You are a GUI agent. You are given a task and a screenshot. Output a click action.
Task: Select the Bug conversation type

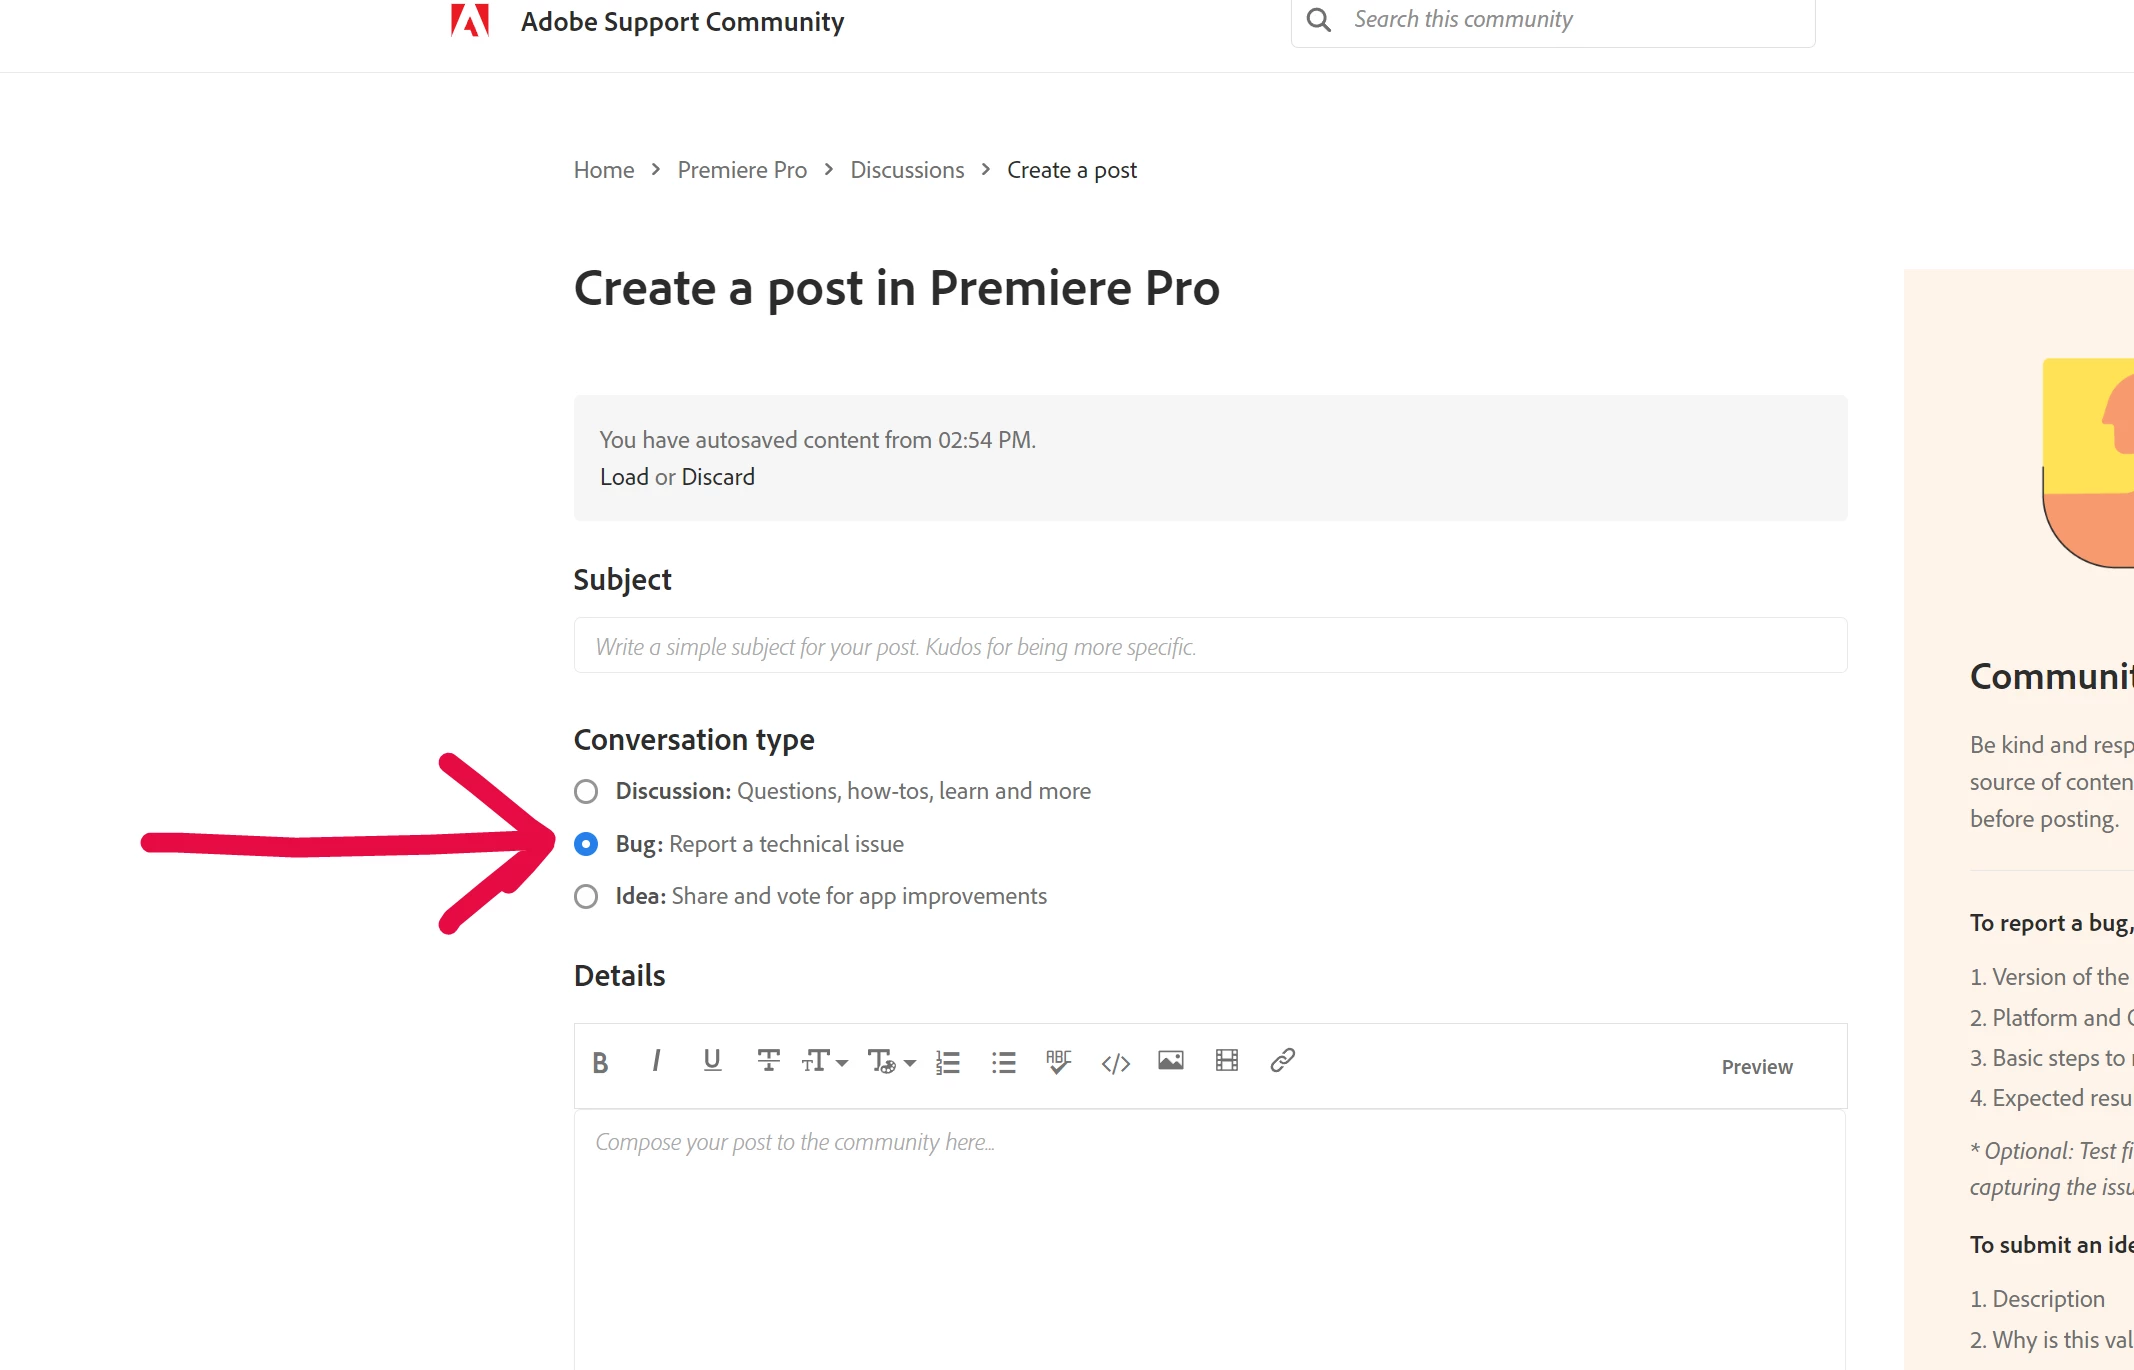[x=586, y=844]
